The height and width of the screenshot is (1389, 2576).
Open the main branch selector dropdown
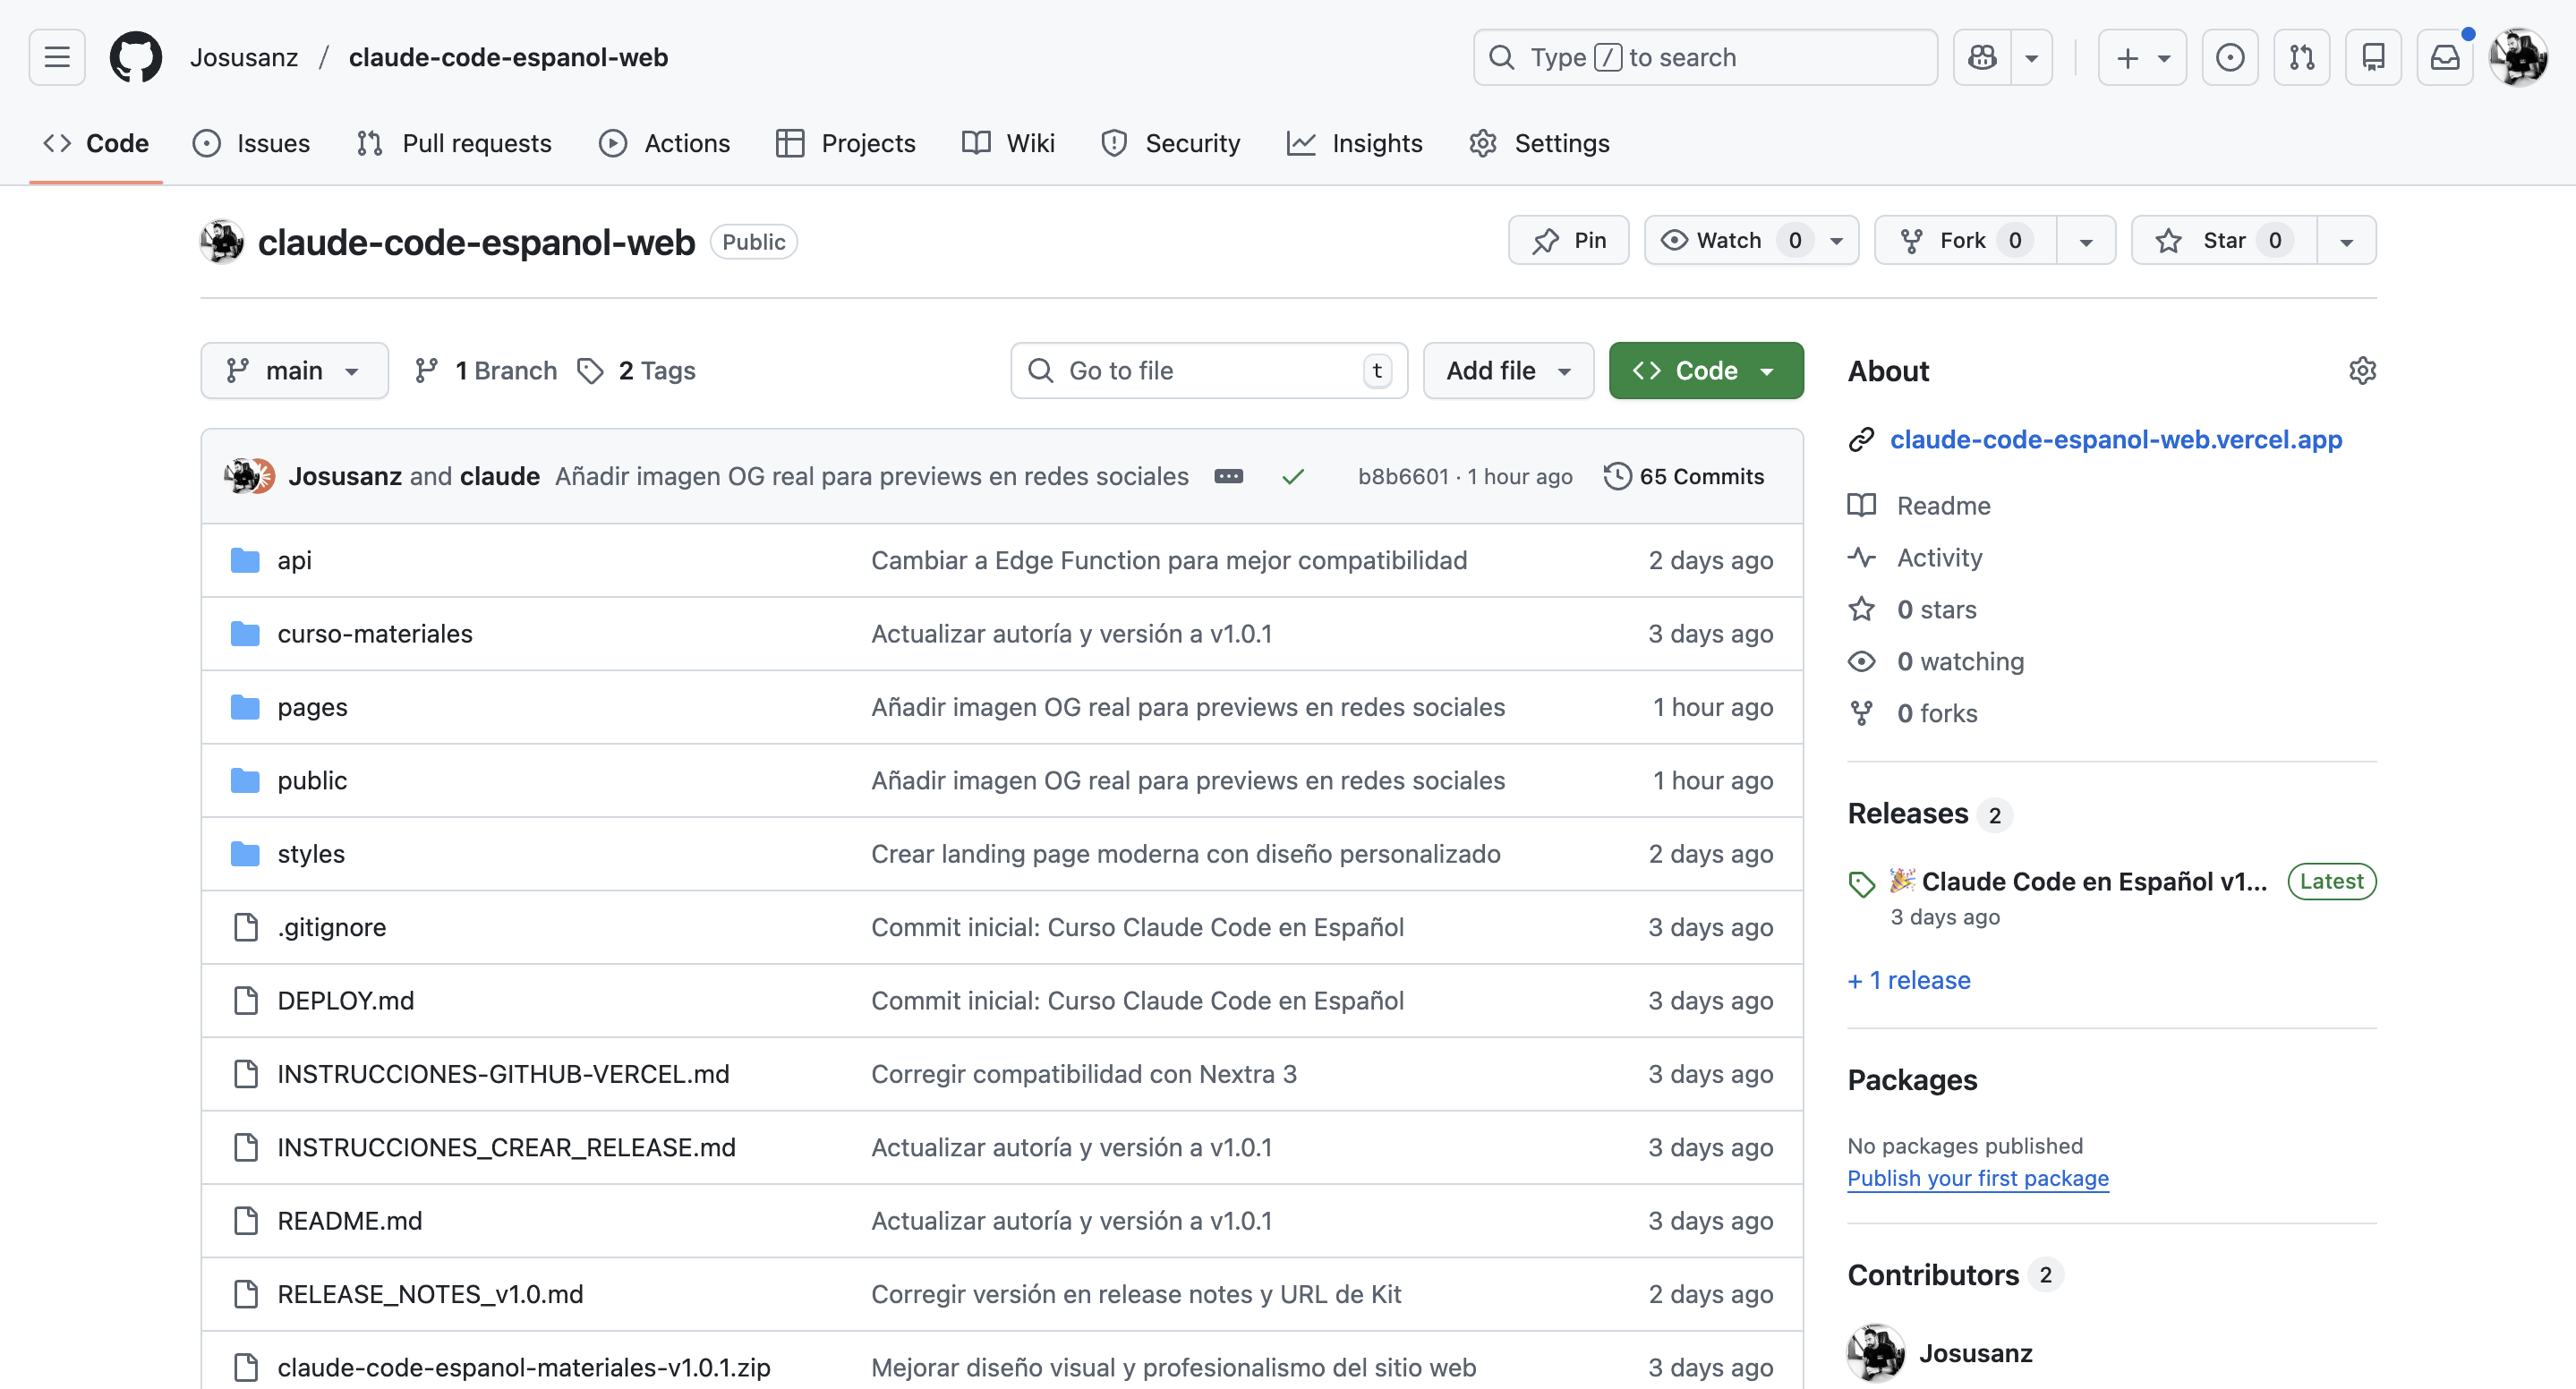[294, 371]
